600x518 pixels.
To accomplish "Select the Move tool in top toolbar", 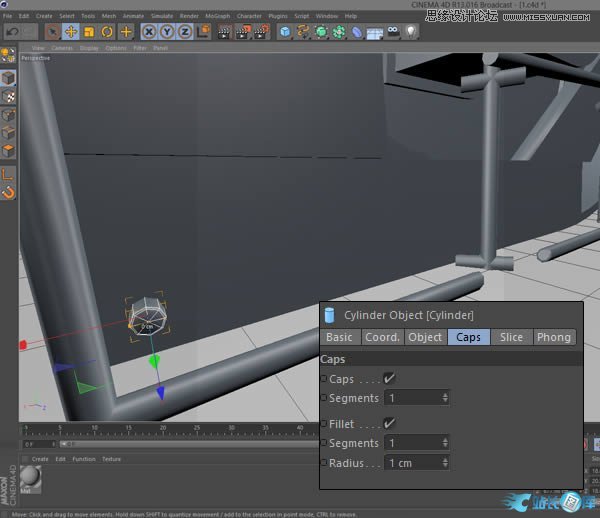I will 71,32.
